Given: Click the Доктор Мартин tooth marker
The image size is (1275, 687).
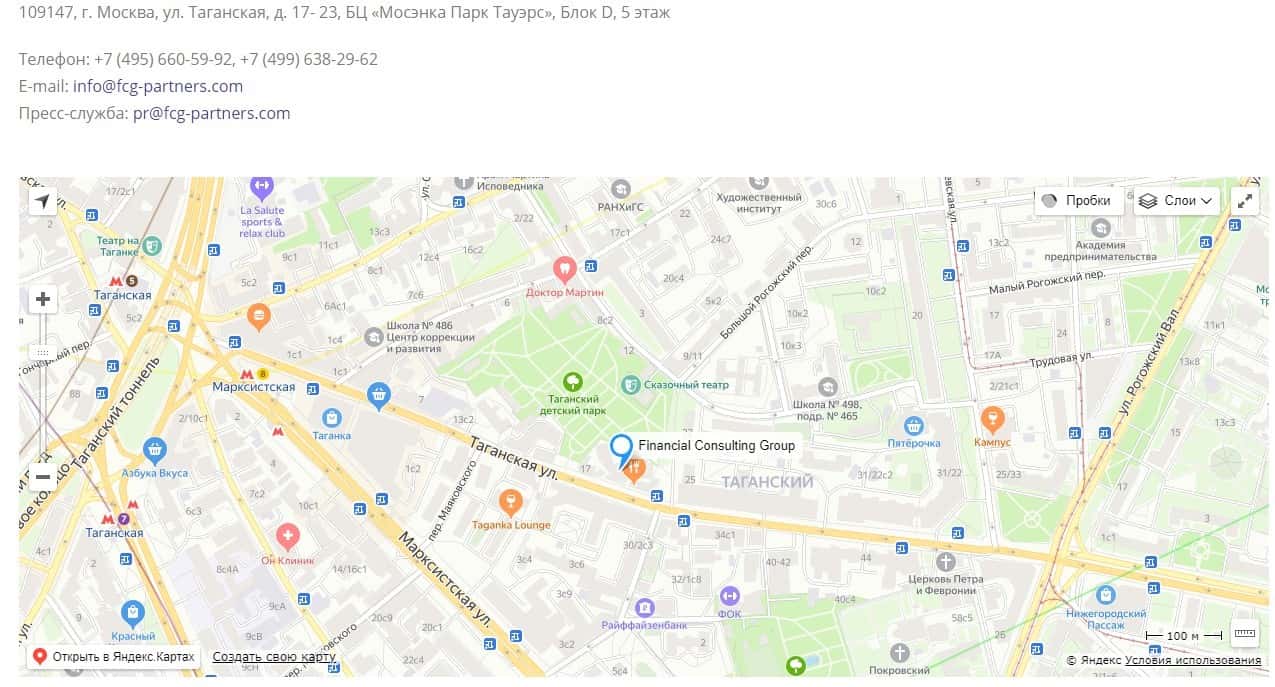Looking at the screenshot, I should tap(565, 269).
